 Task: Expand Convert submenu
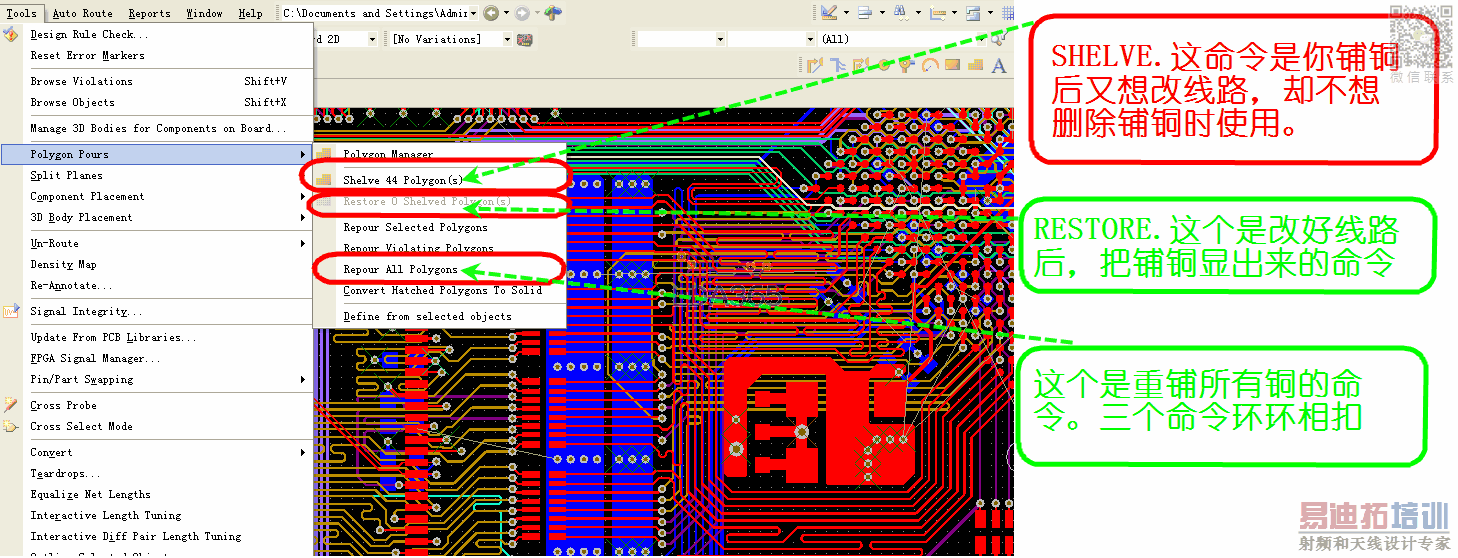point(157,453)
